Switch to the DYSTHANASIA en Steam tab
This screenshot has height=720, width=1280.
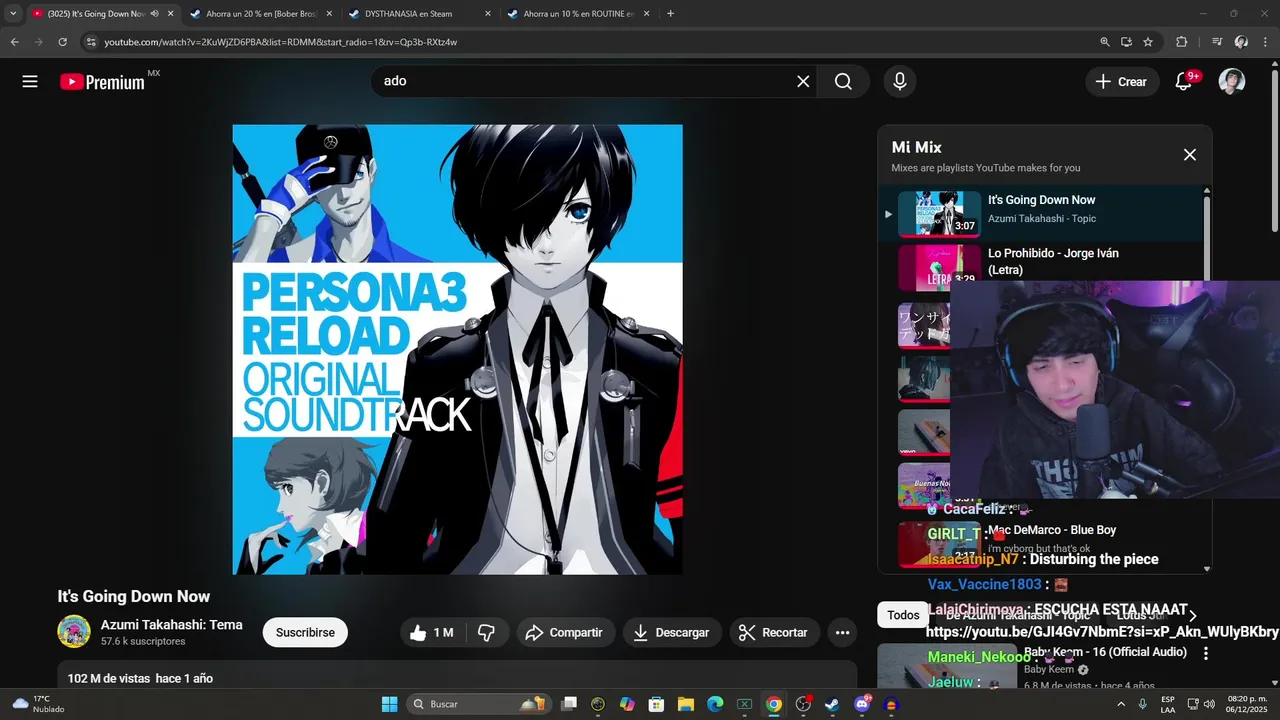click(419, 14)
